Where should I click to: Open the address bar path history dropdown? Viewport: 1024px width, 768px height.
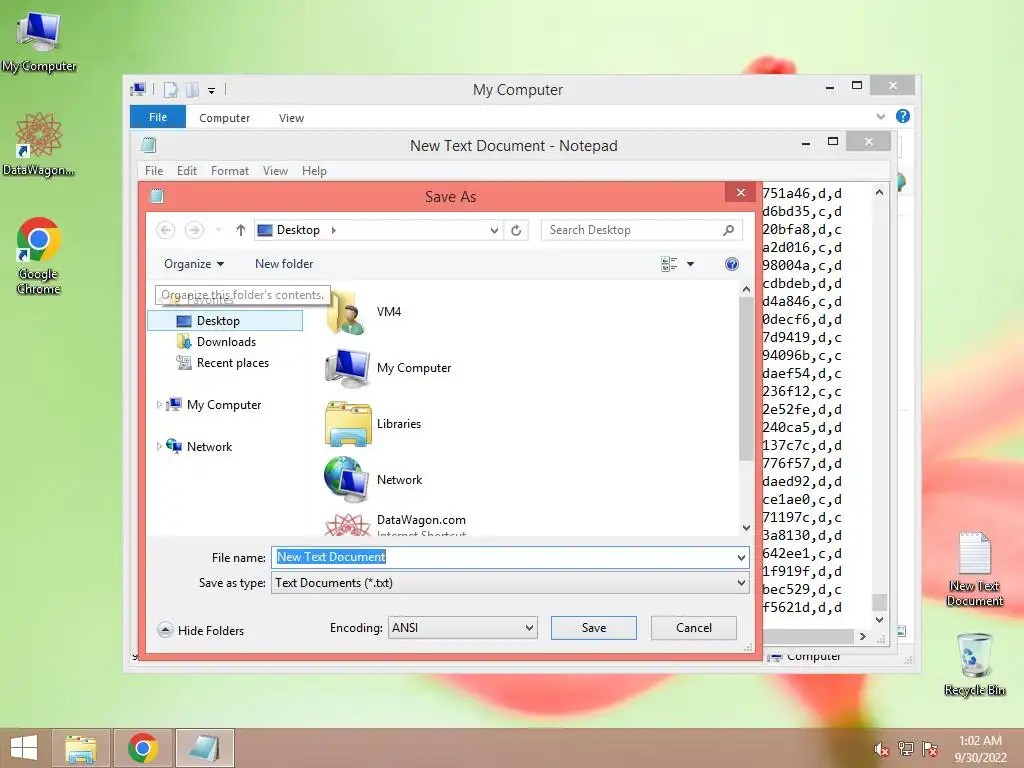(x=494, y=230)
